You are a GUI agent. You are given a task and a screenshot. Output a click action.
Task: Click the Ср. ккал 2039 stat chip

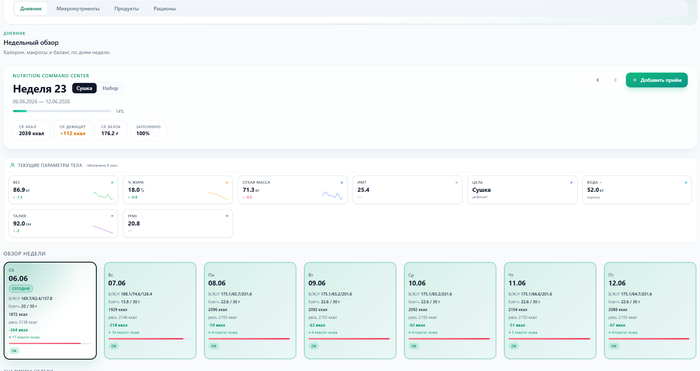click(x=32, y=130)
